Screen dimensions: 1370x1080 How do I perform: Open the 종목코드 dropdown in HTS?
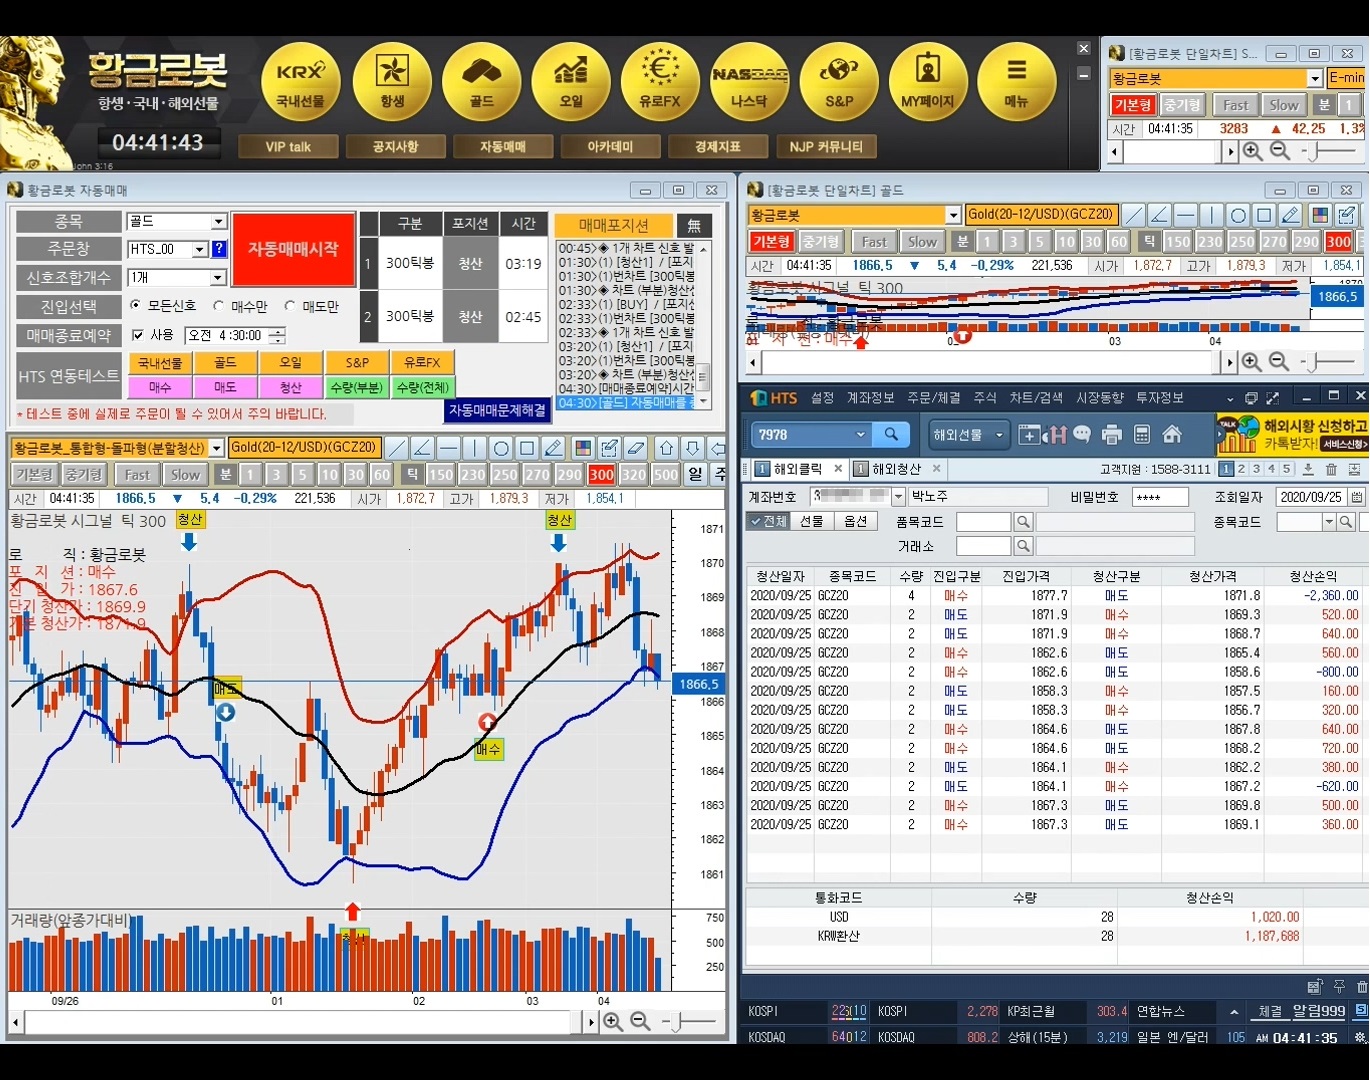point(1329,522)
